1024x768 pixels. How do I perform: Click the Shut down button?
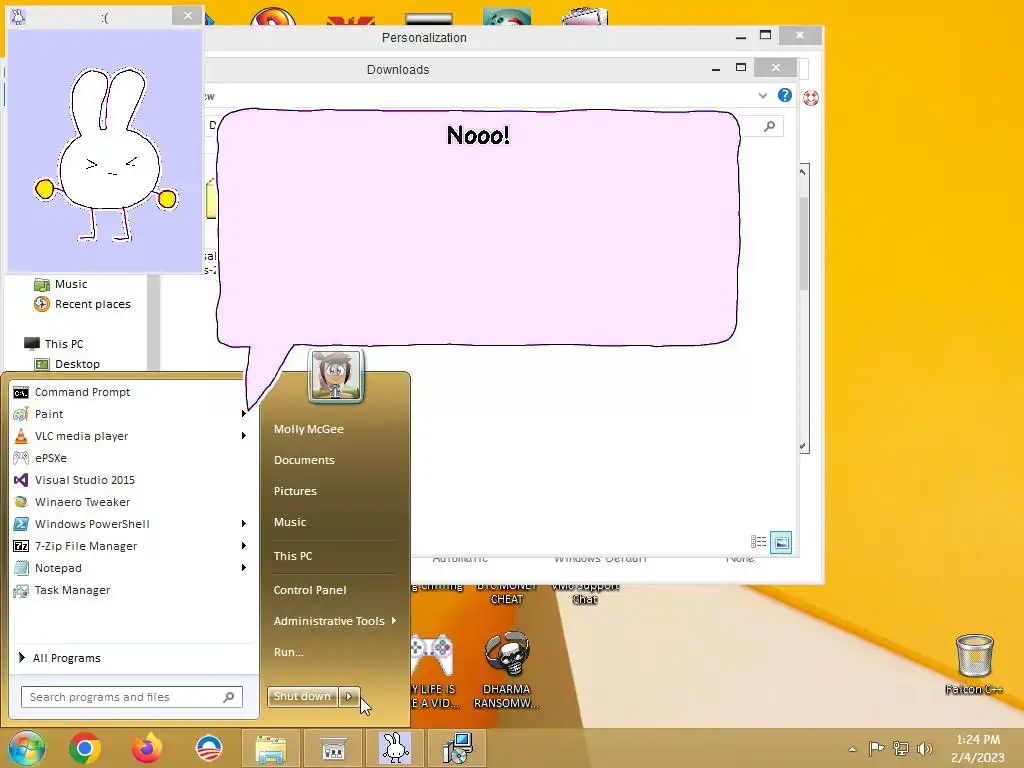point(302,696)
